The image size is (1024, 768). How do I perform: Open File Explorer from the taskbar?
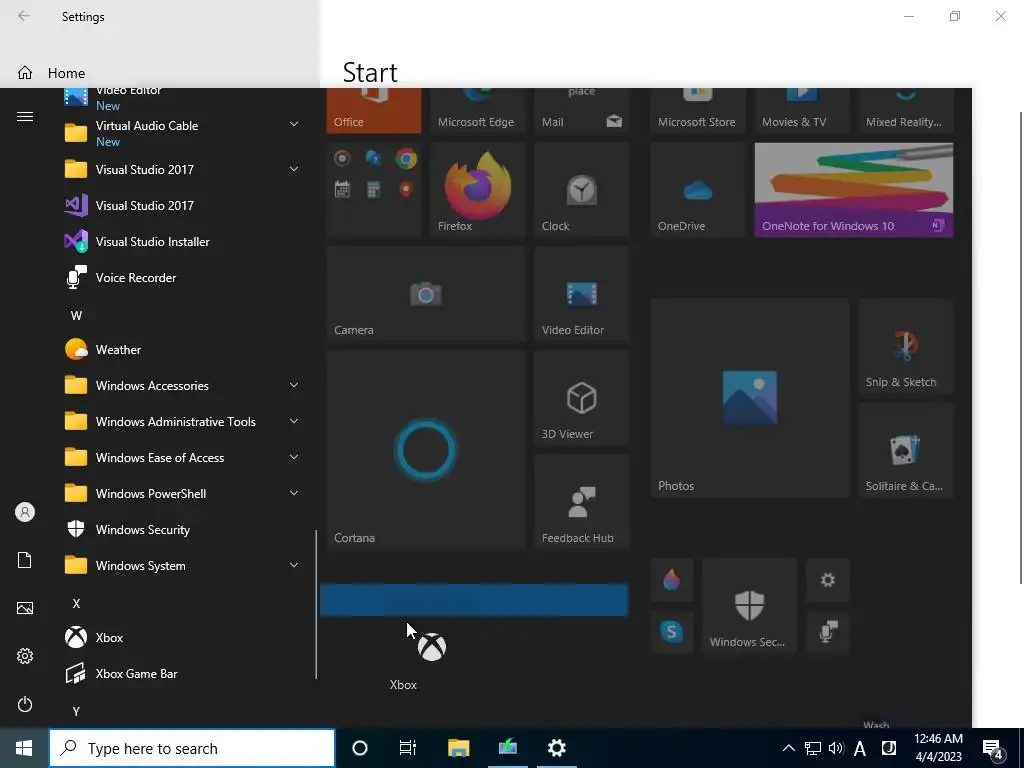(458, 748)
